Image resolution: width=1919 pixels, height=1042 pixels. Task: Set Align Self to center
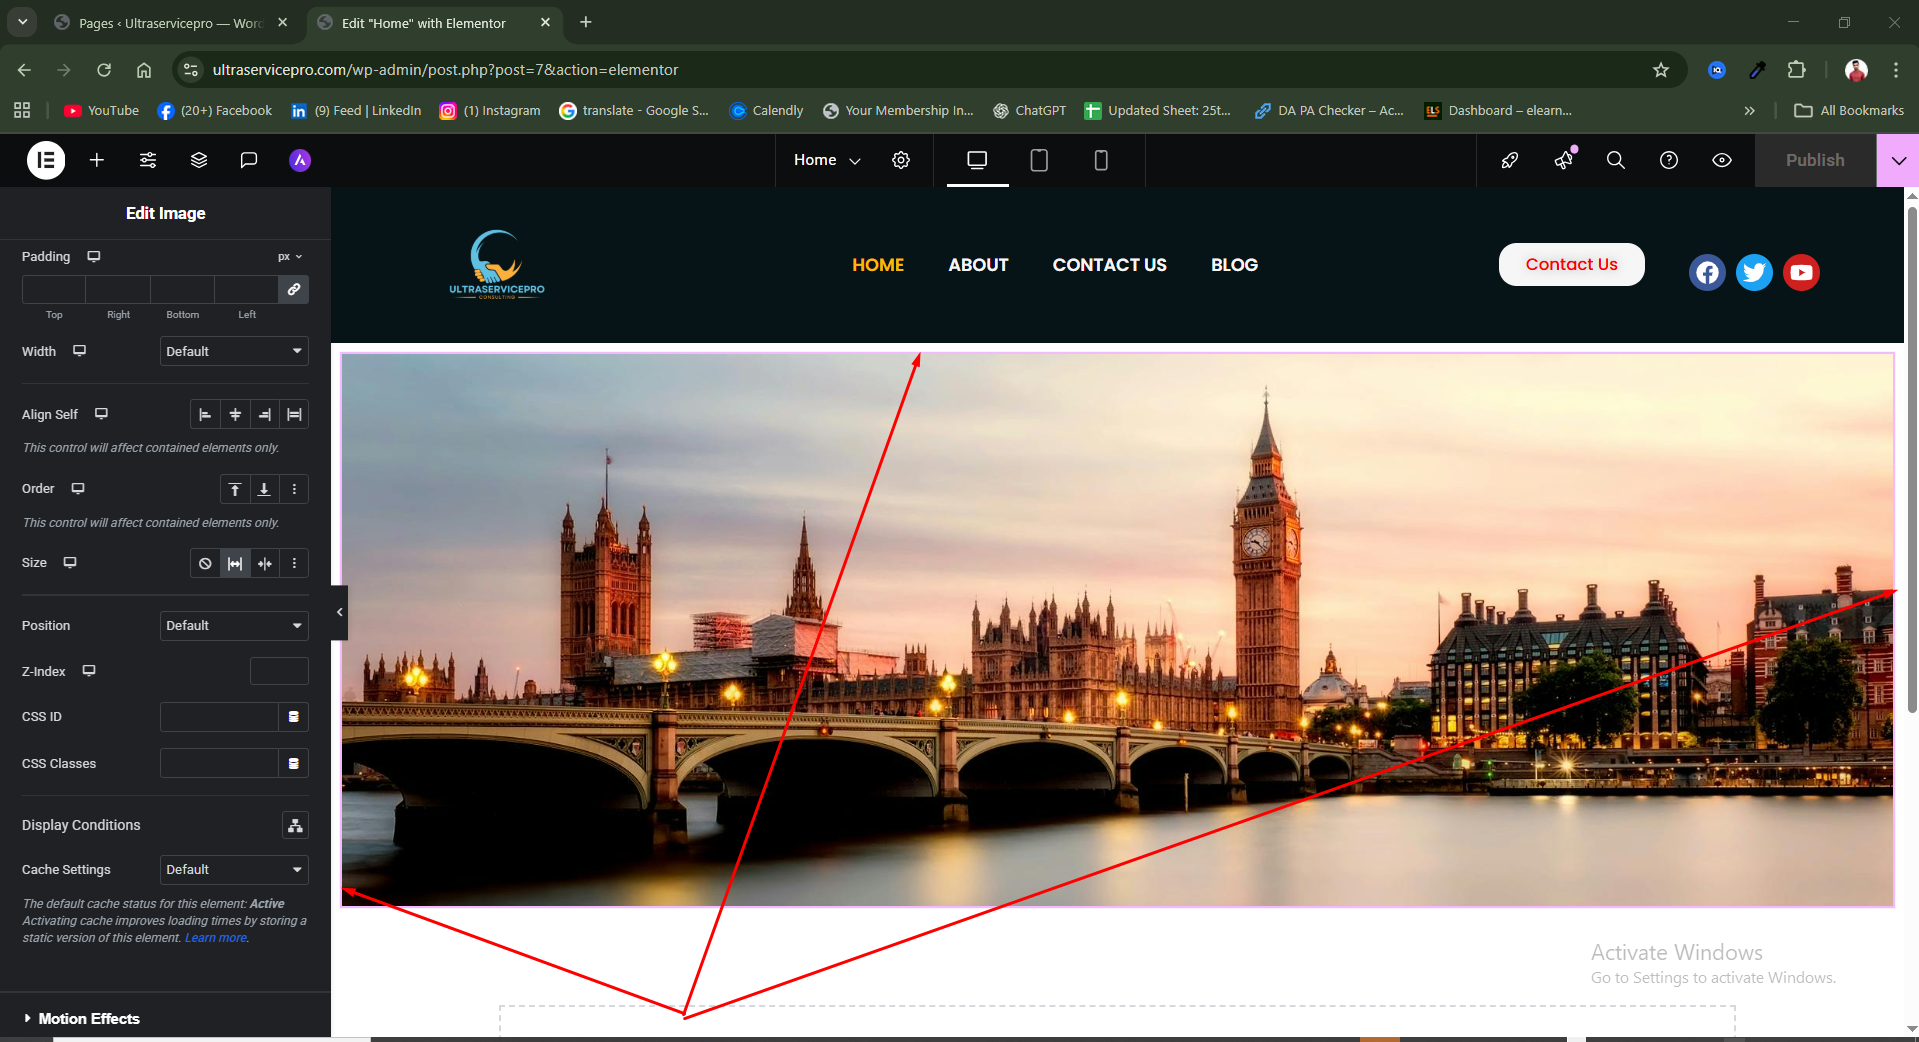click(235, 414)
